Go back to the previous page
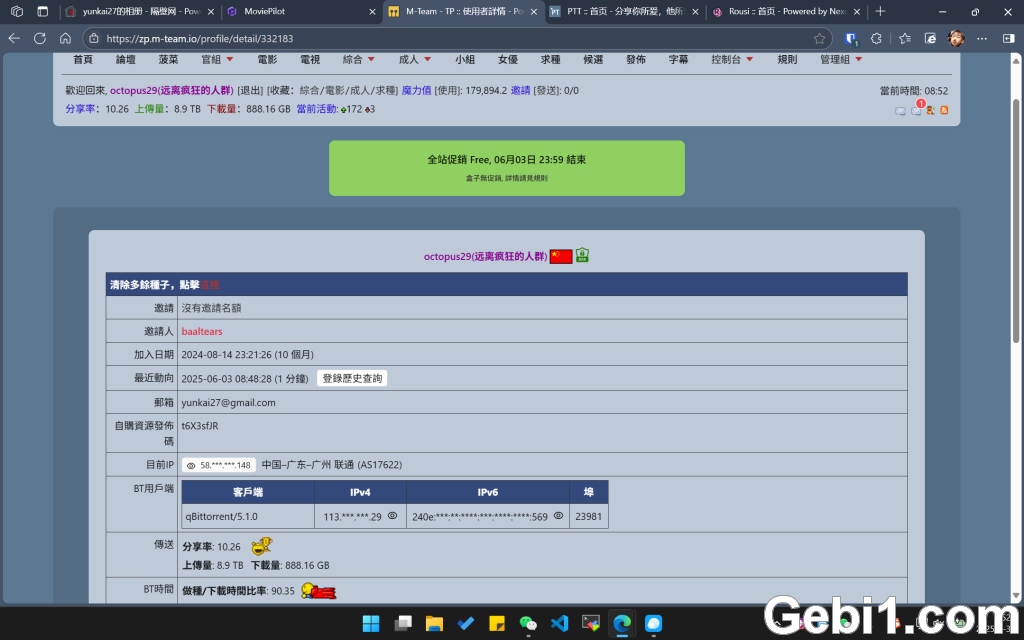 (14, 39)
